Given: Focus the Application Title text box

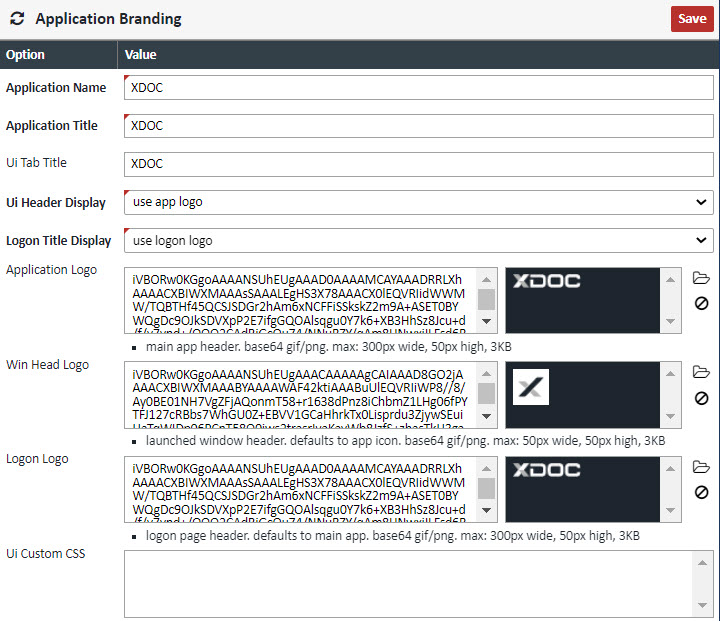Looking at the screenshot, I should (x=418, y=126).
